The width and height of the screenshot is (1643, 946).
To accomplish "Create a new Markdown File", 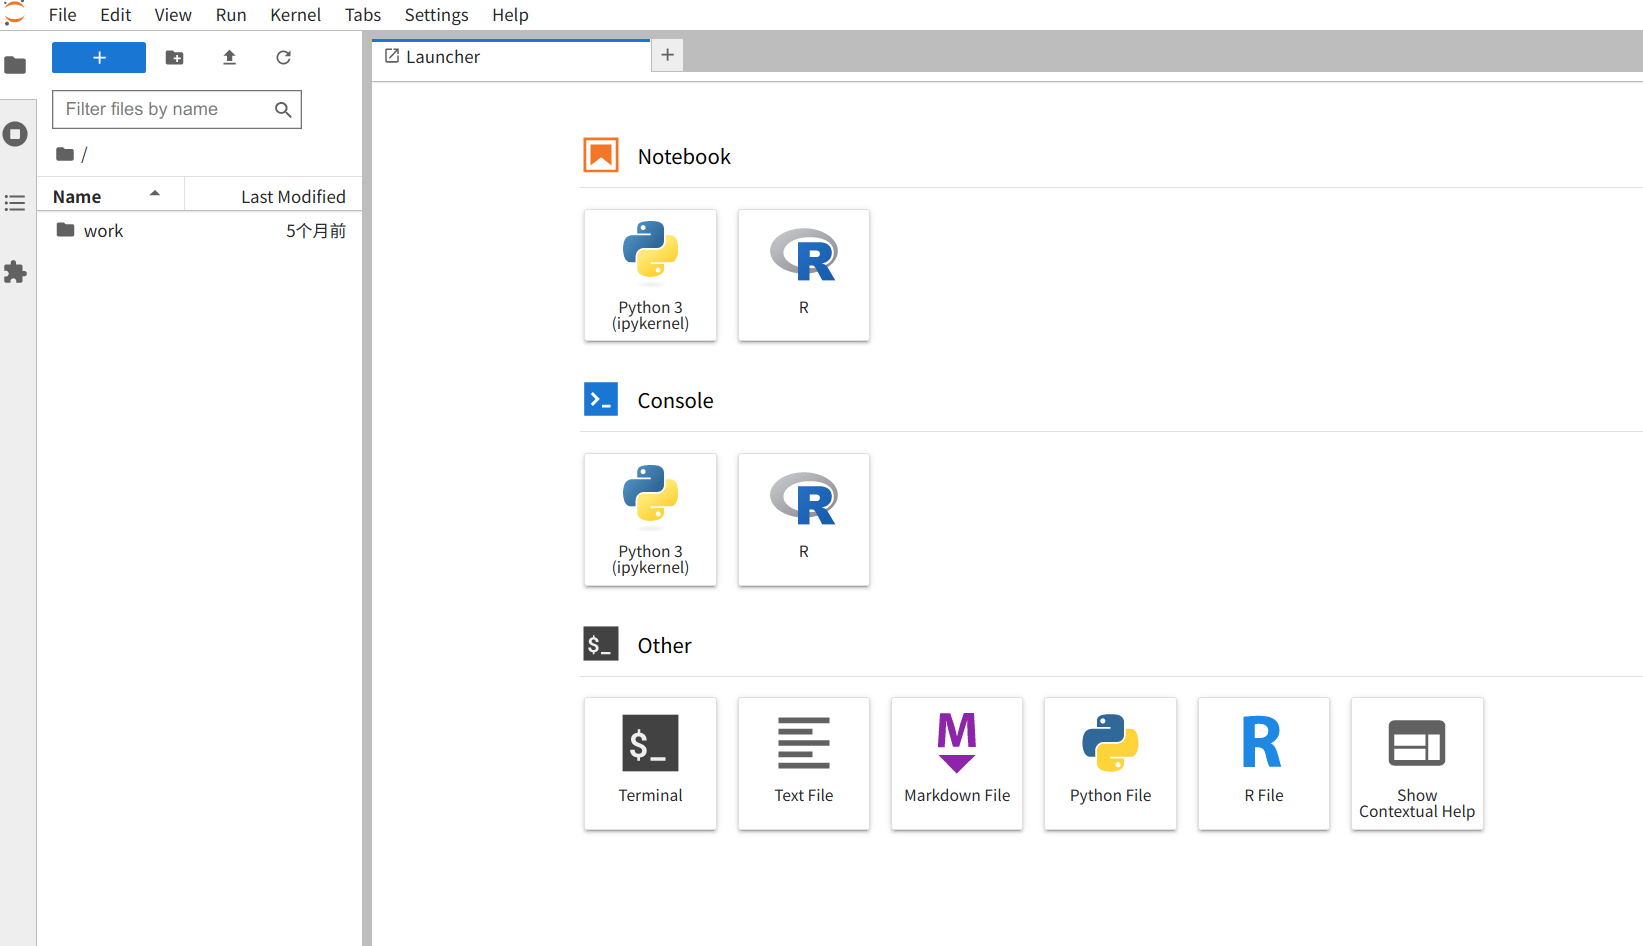I will coord(956,763).
